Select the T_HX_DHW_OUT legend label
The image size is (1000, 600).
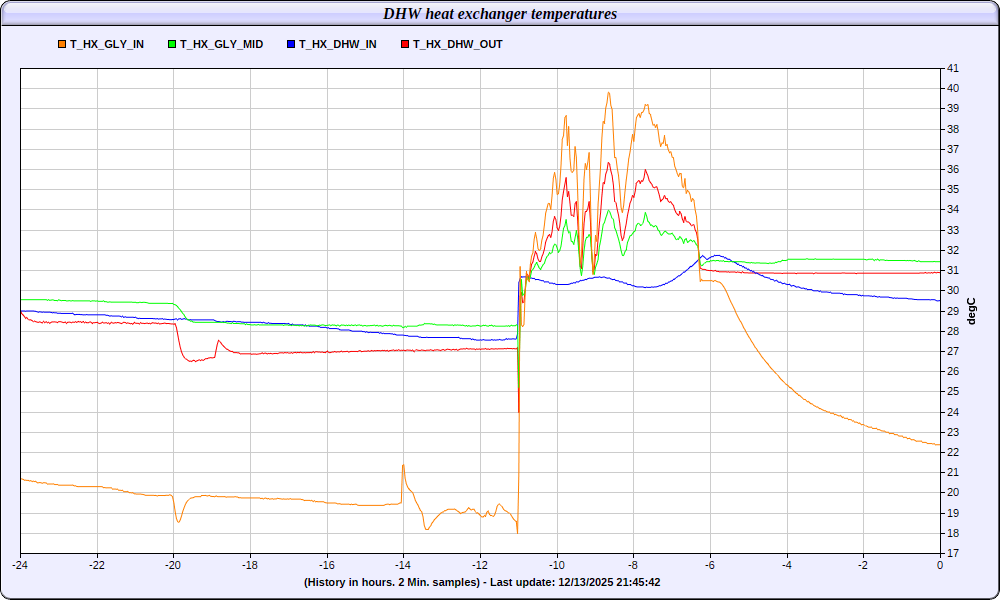tap(458, 44)
